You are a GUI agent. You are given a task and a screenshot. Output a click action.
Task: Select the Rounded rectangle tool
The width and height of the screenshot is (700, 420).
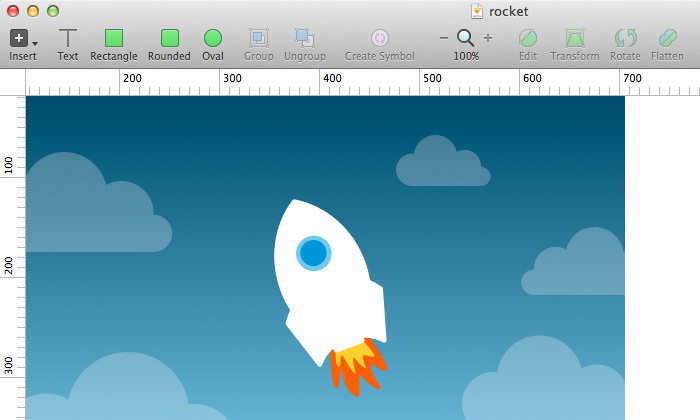169,39
